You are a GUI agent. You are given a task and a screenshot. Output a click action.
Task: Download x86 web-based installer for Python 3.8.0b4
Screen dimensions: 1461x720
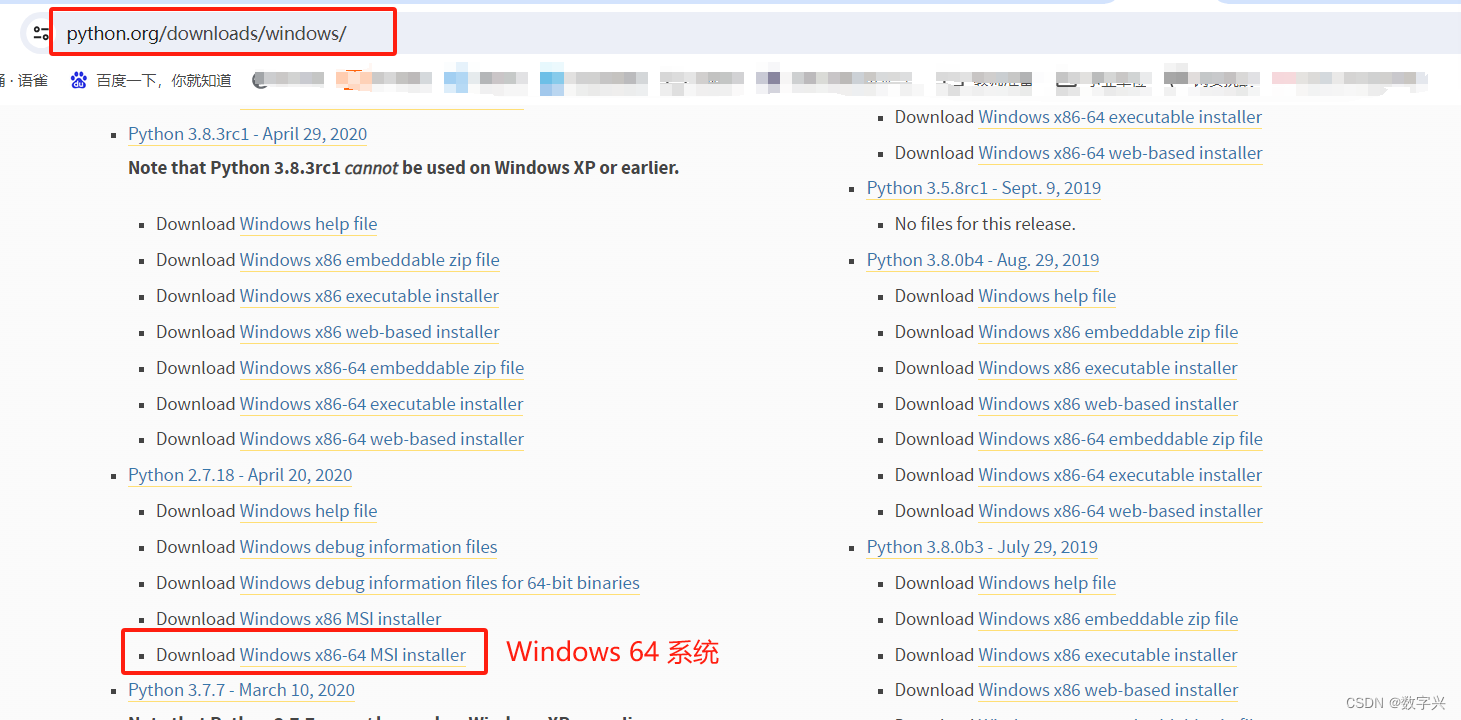click(x=1109, y=404)
